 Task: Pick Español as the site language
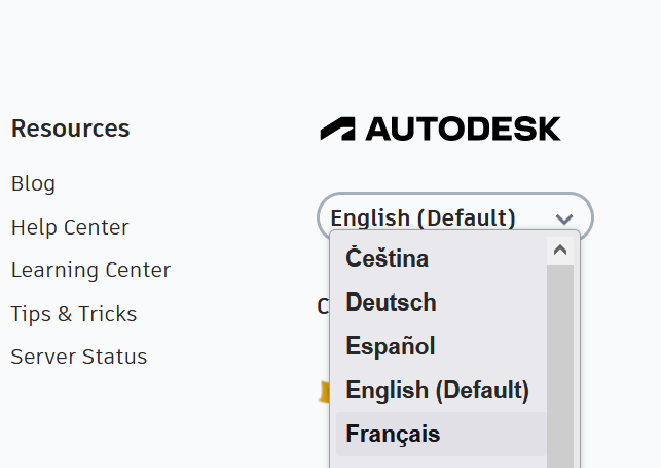pyautogui.click(x=390, y=346)
